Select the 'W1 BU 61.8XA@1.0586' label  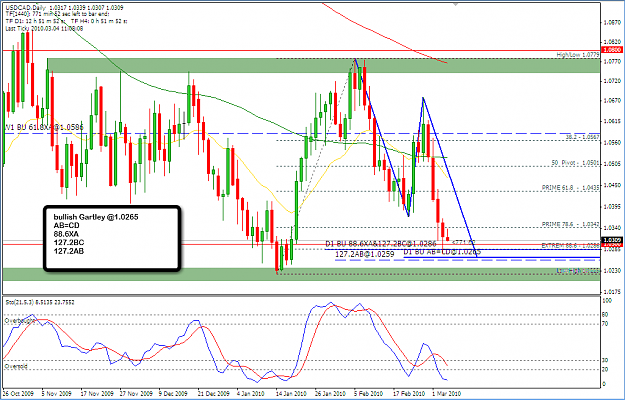coord(44,127)
